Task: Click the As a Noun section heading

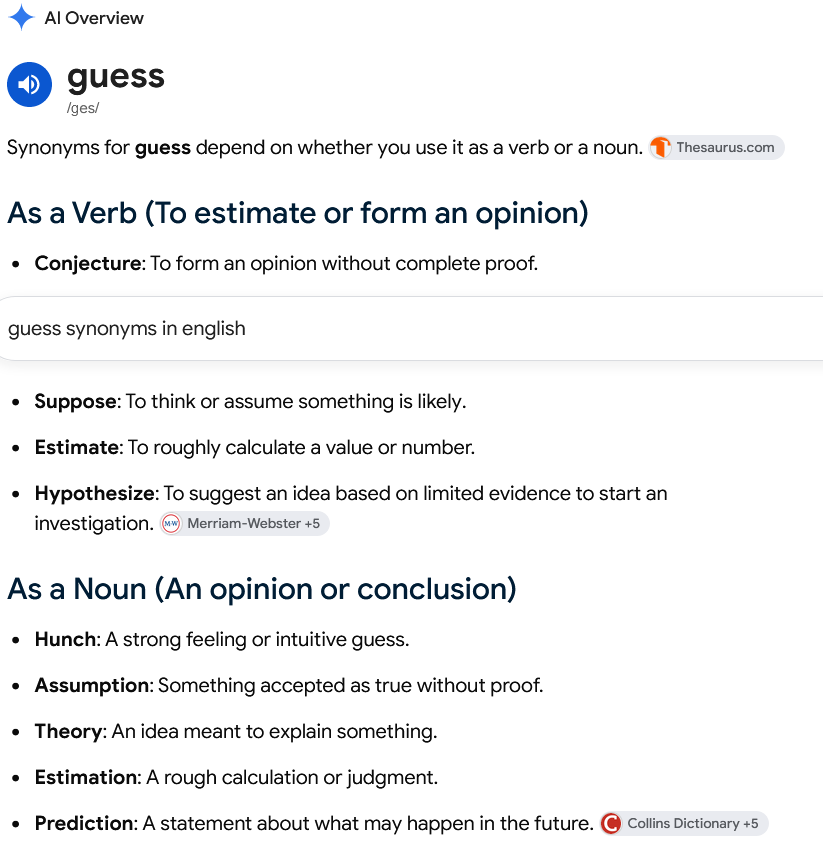Action: pos(262,589)
